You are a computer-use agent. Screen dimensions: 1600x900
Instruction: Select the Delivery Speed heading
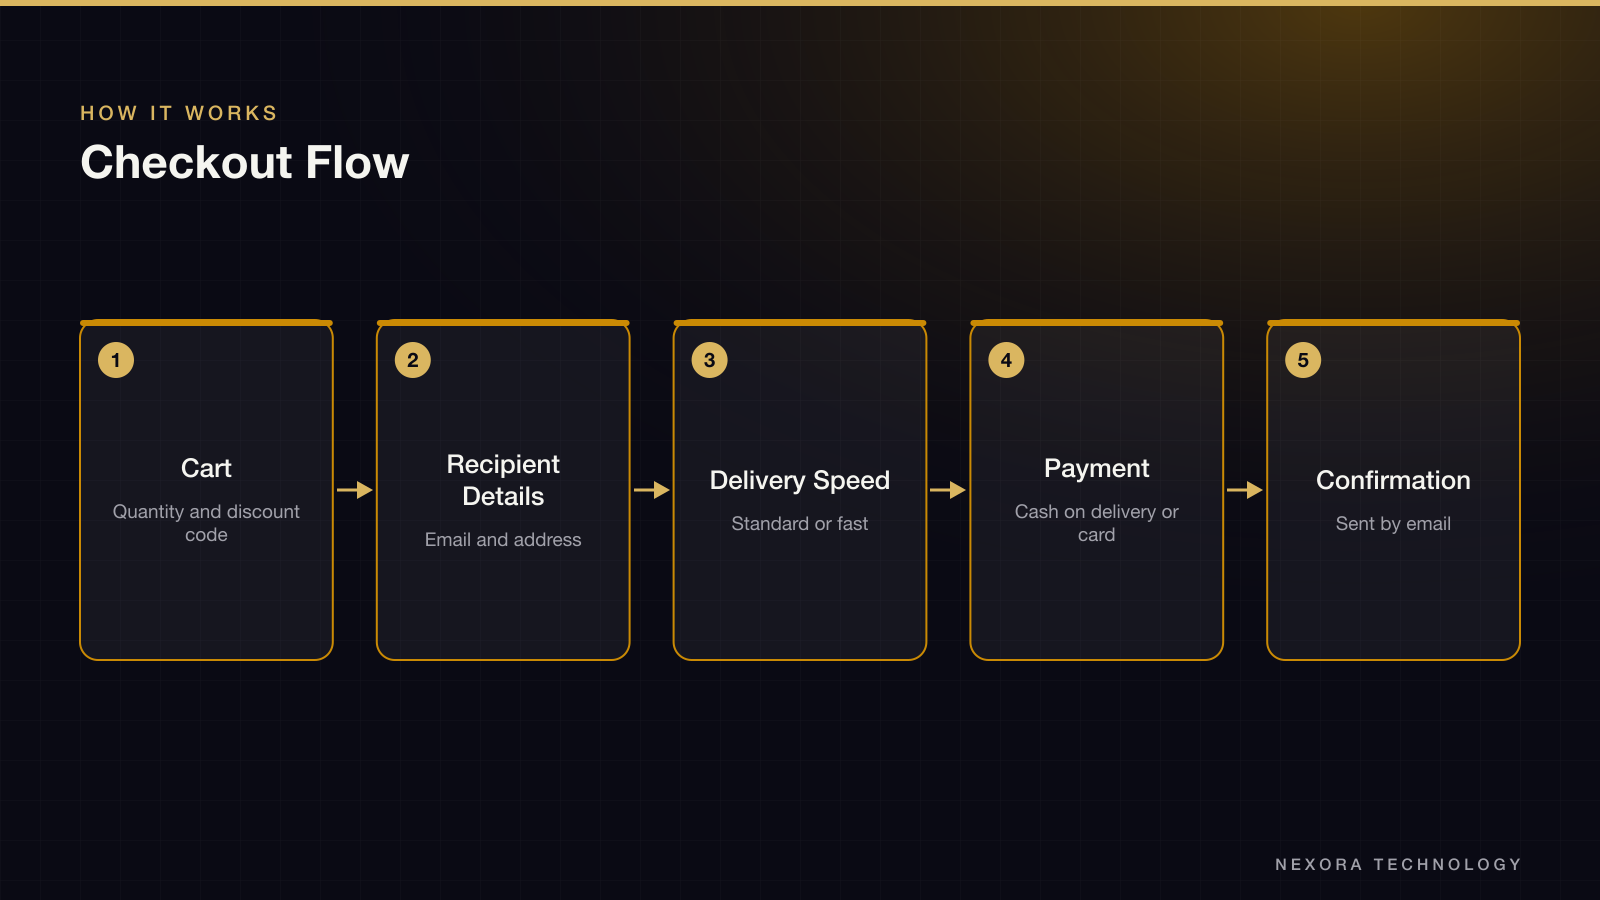[x=800, y=480]
